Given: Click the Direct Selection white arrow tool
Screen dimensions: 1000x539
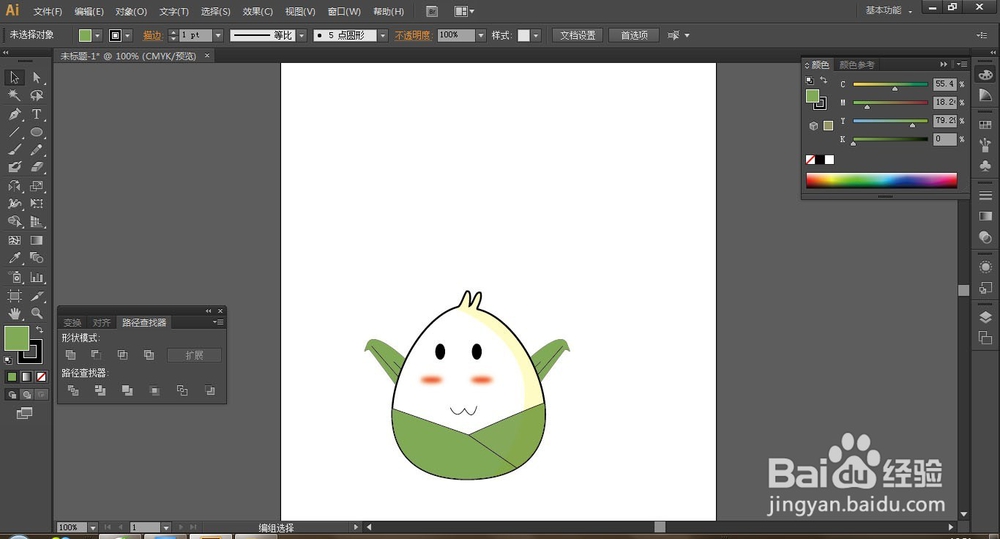Looking at the screenshot, I should pos(37,77).
